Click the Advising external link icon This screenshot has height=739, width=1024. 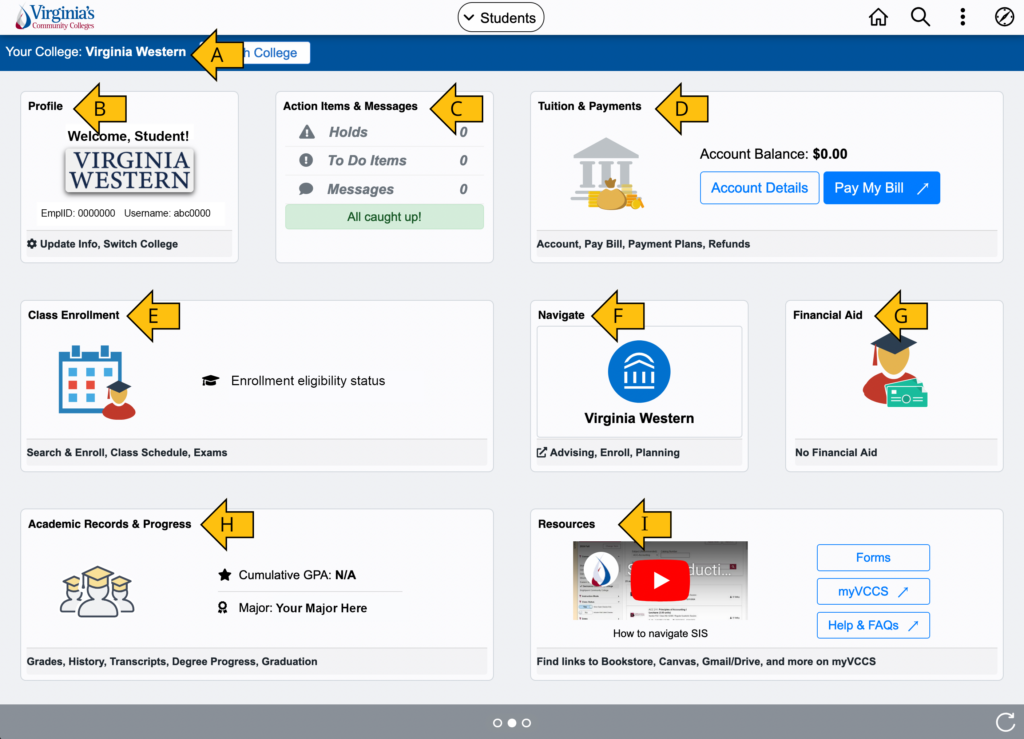541,452
